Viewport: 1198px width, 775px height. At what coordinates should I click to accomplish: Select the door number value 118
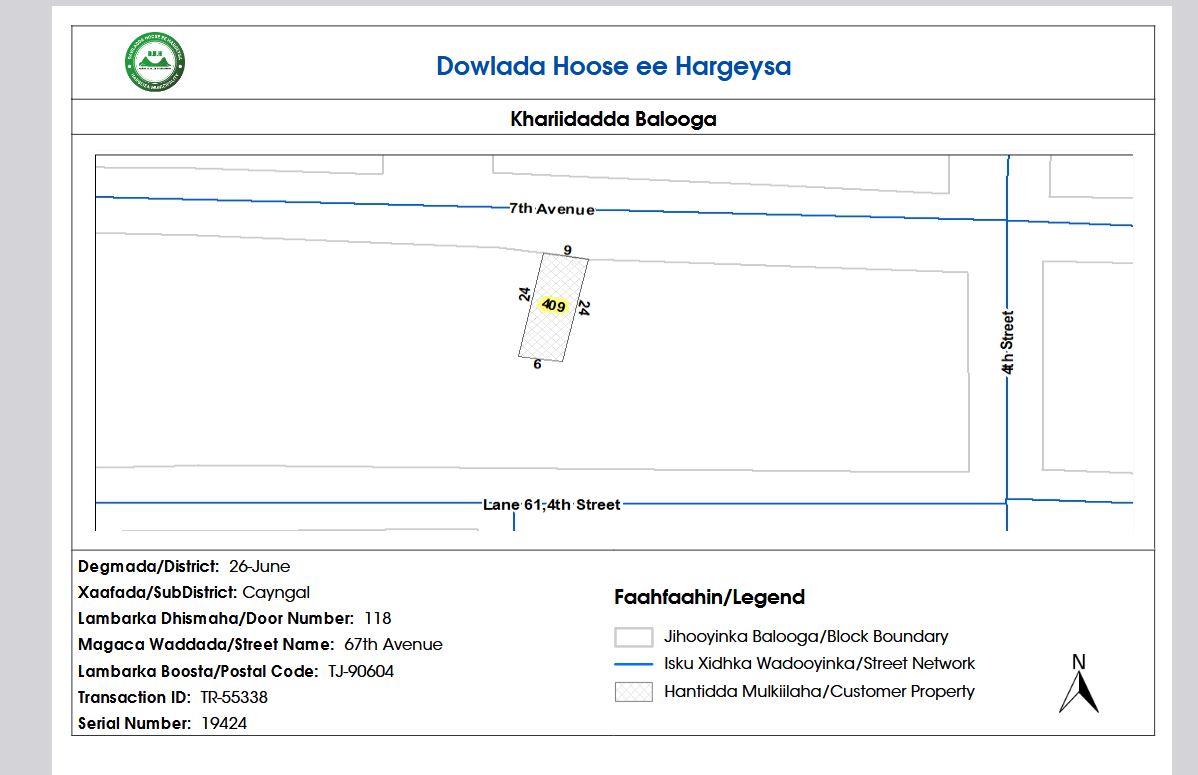click(377, 618)
